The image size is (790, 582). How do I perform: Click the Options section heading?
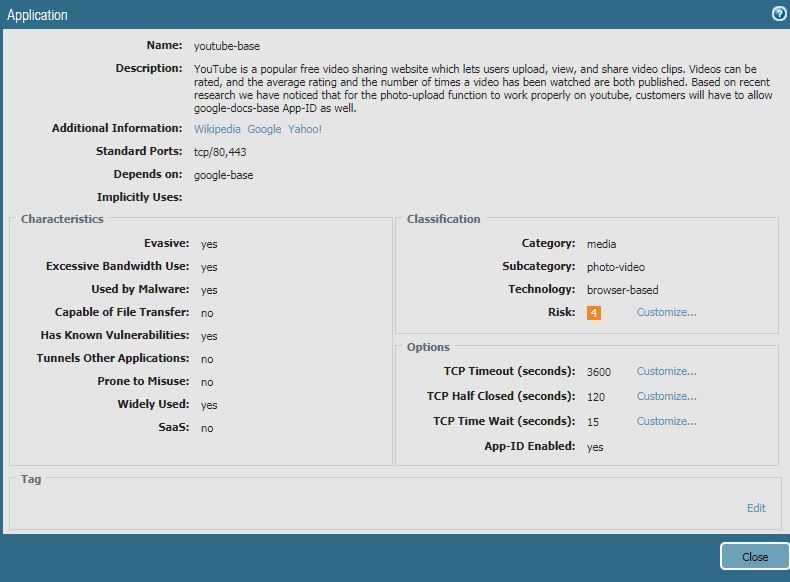tap(428, 347)
